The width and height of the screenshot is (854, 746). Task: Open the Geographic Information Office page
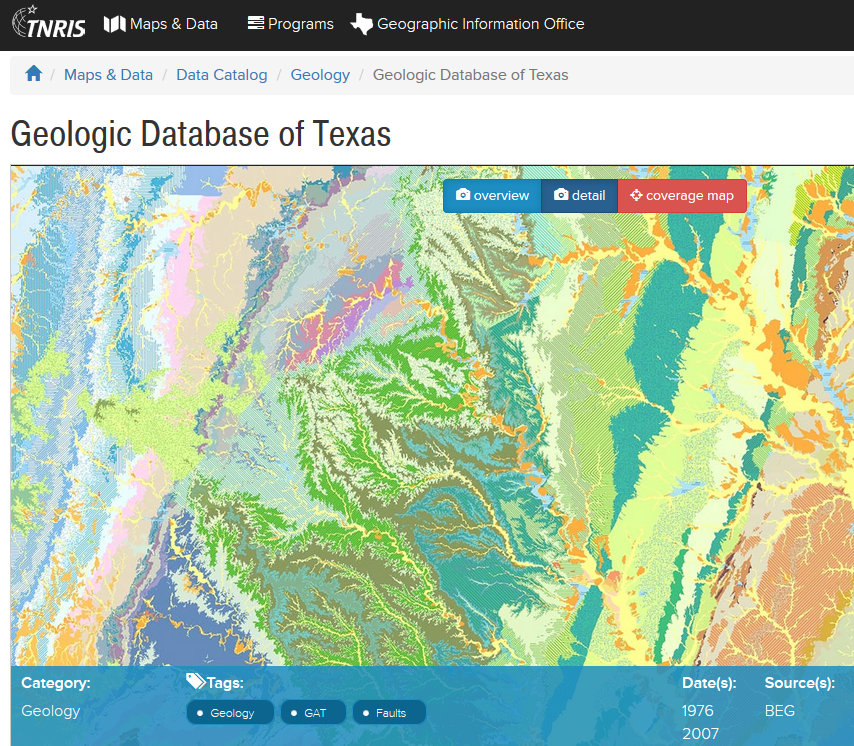(x=480, y=23)
